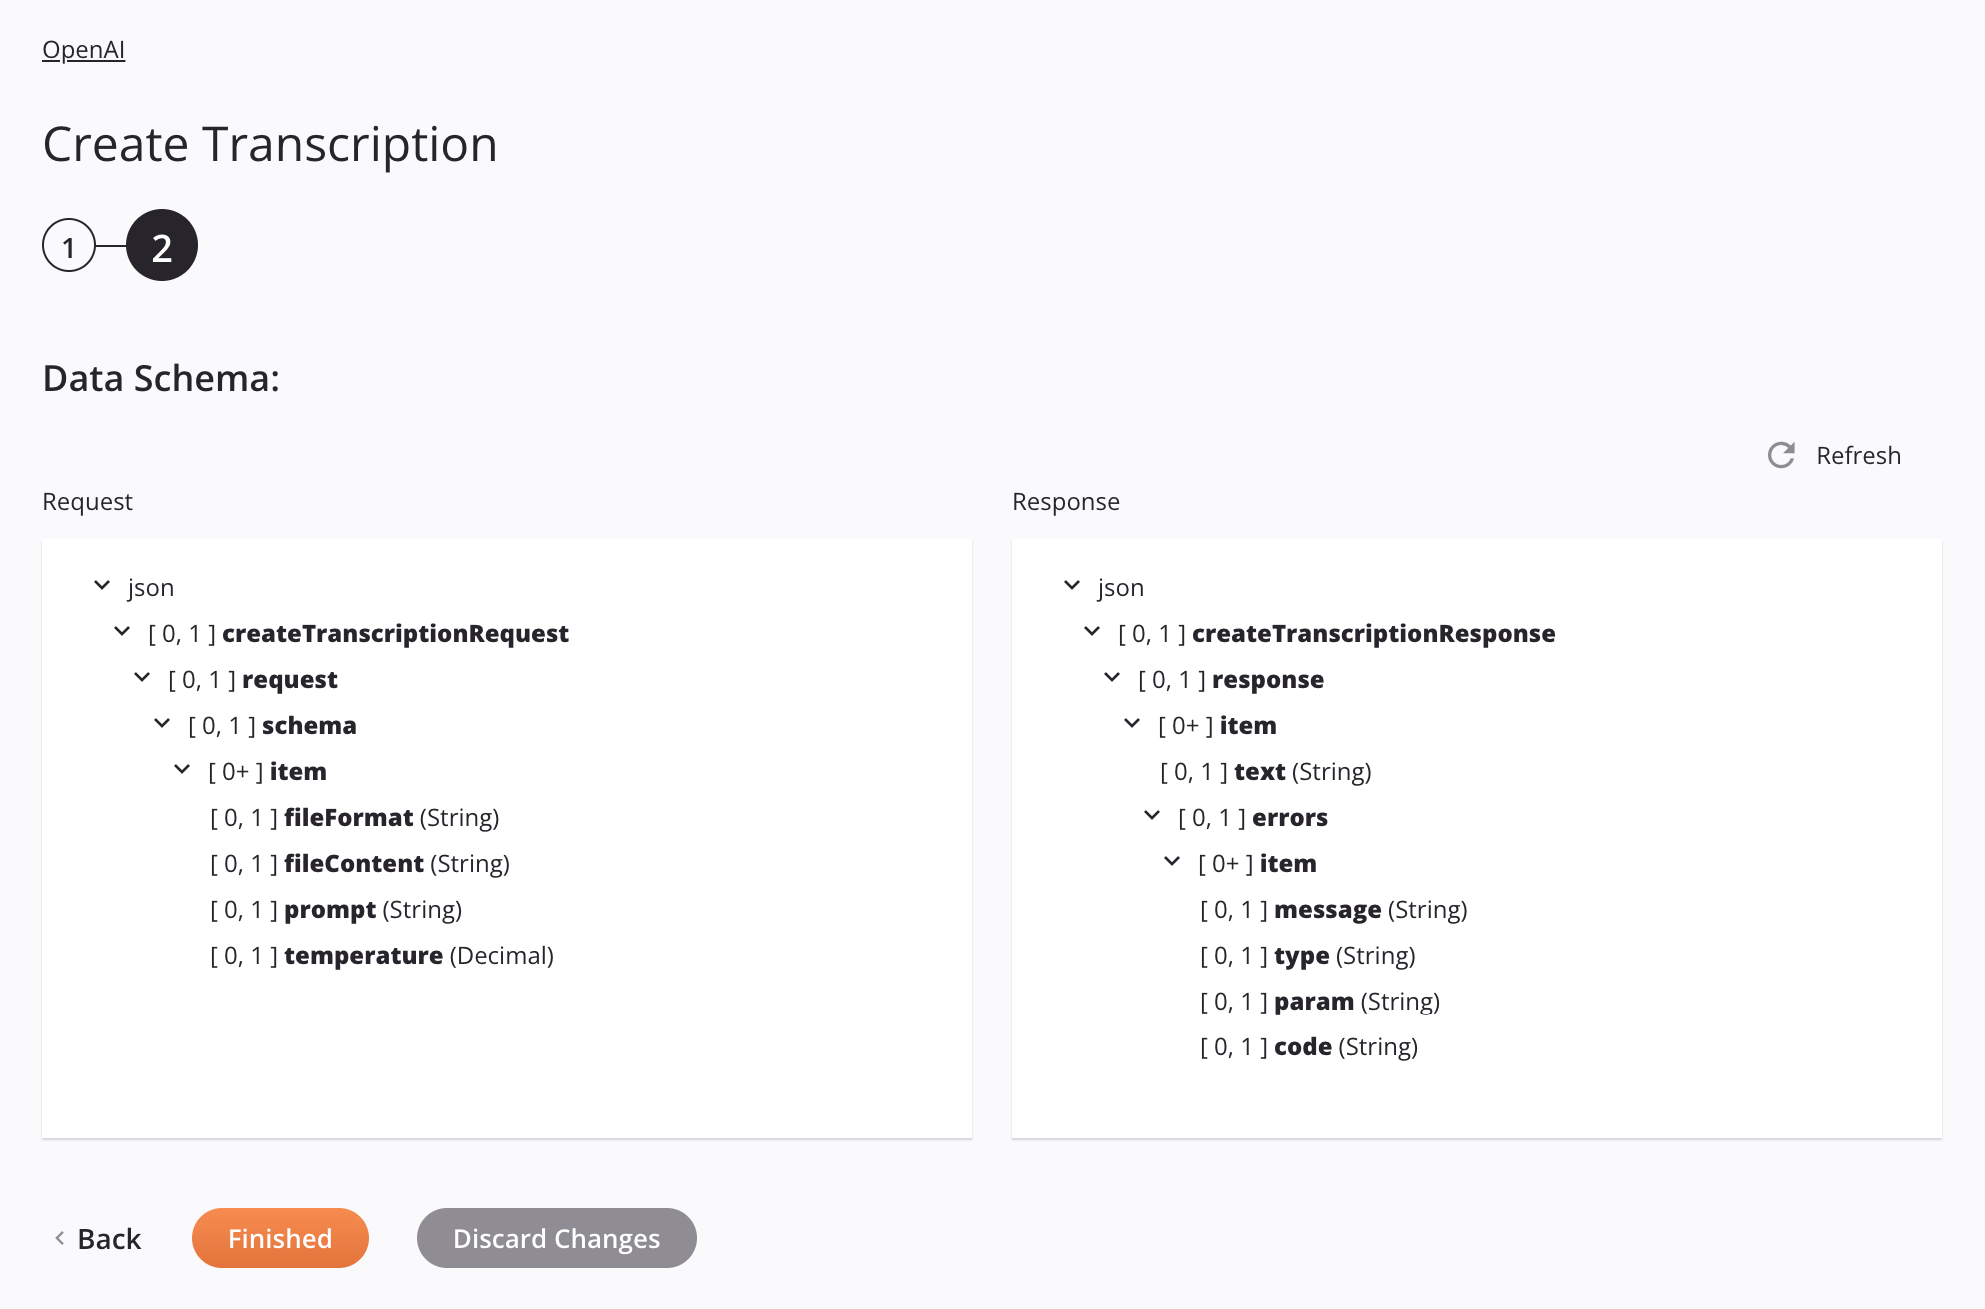Collapse the errors item node
The image size is (1985, 1309).
pyautogui.click(x=1170, y=862)
